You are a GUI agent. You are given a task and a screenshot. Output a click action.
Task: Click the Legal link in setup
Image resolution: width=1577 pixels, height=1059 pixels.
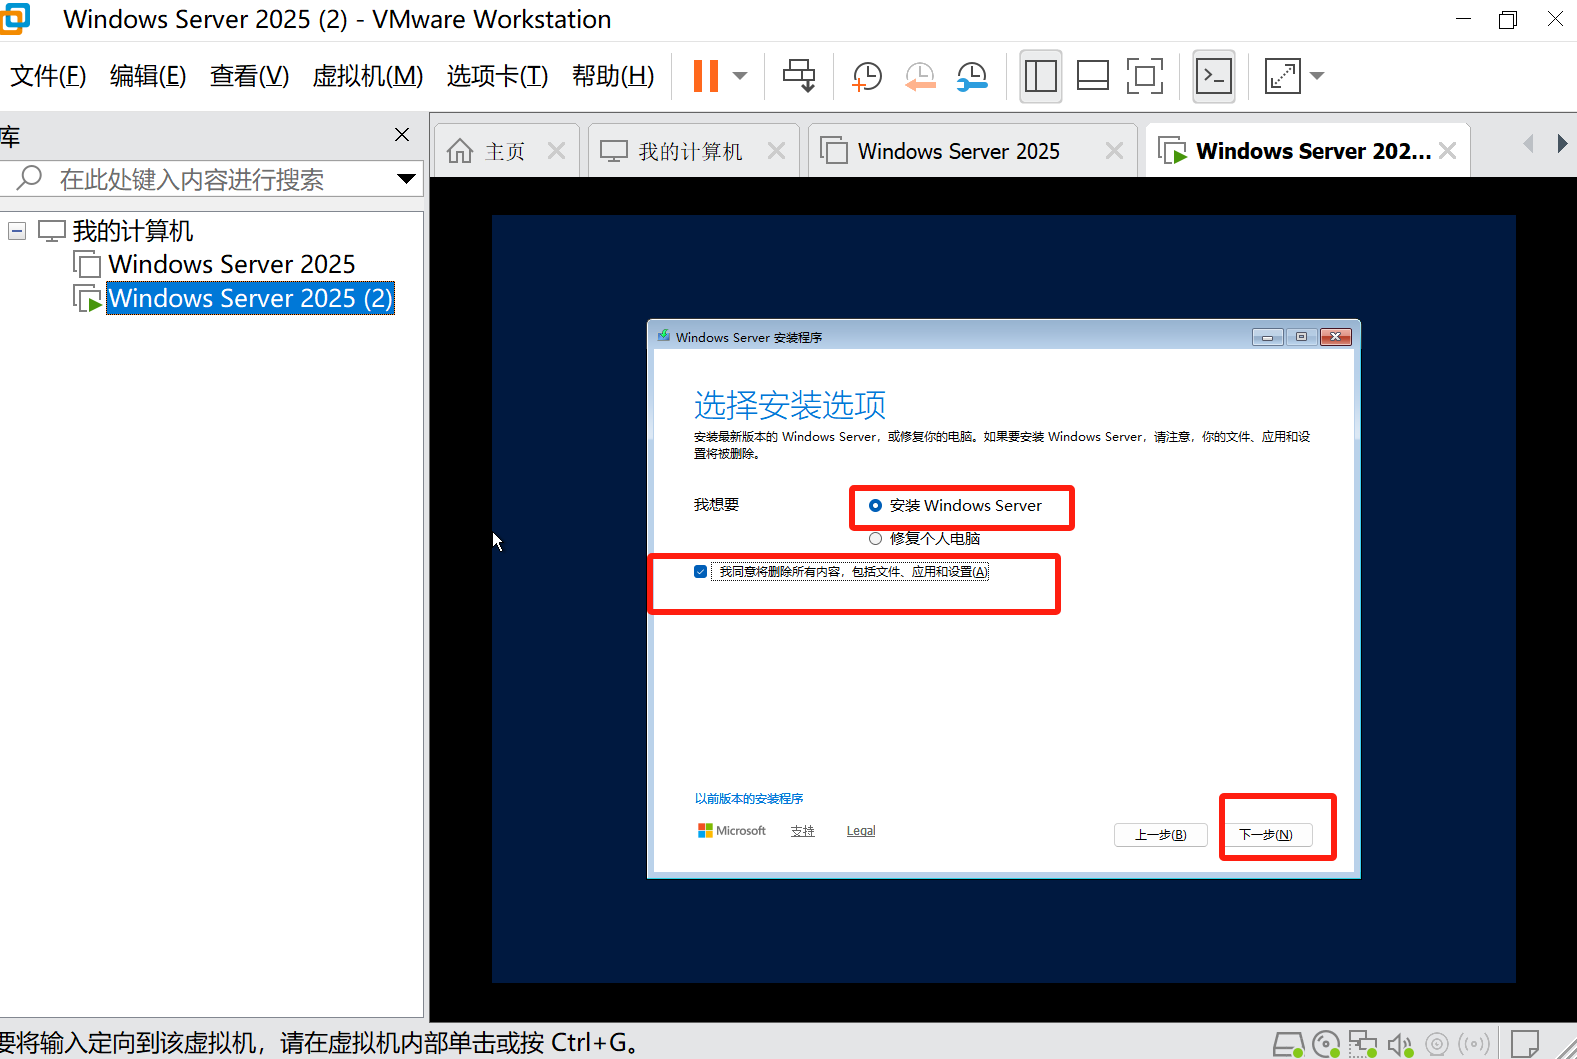click(861, 831)
